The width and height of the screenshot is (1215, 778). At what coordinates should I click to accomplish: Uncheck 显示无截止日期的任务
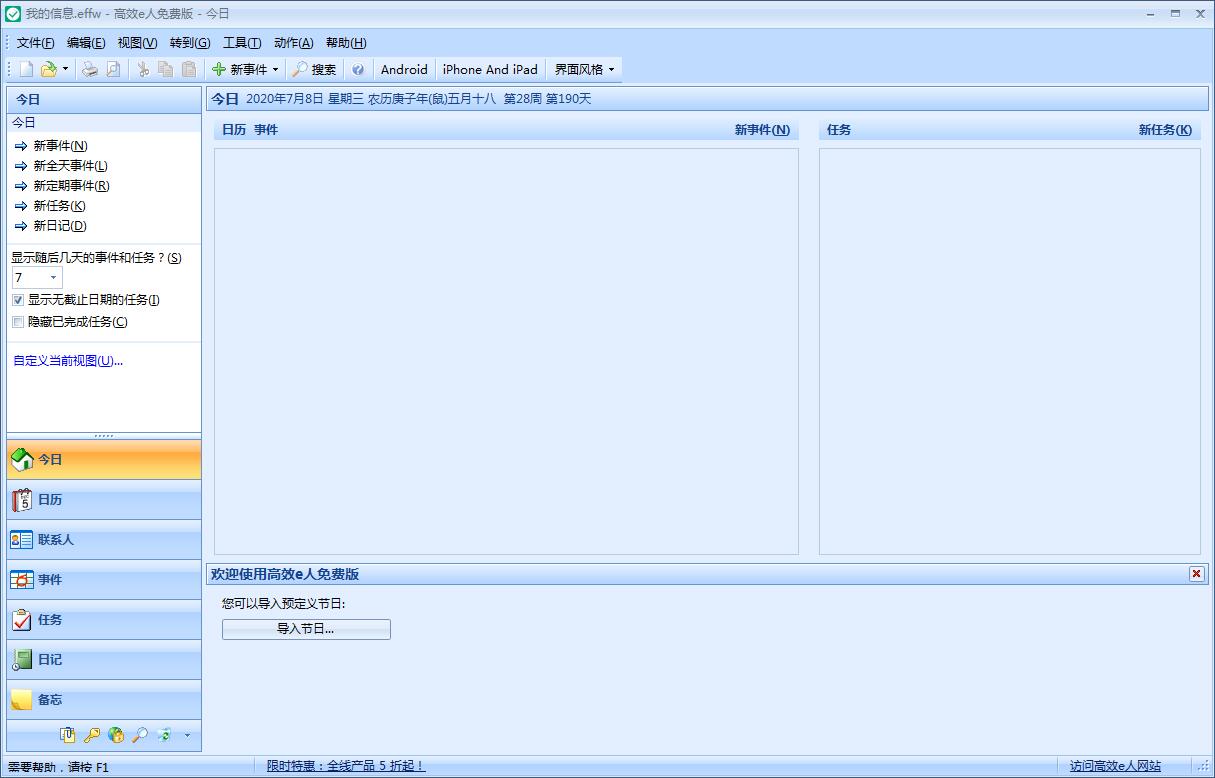click(x=17, y=300)
